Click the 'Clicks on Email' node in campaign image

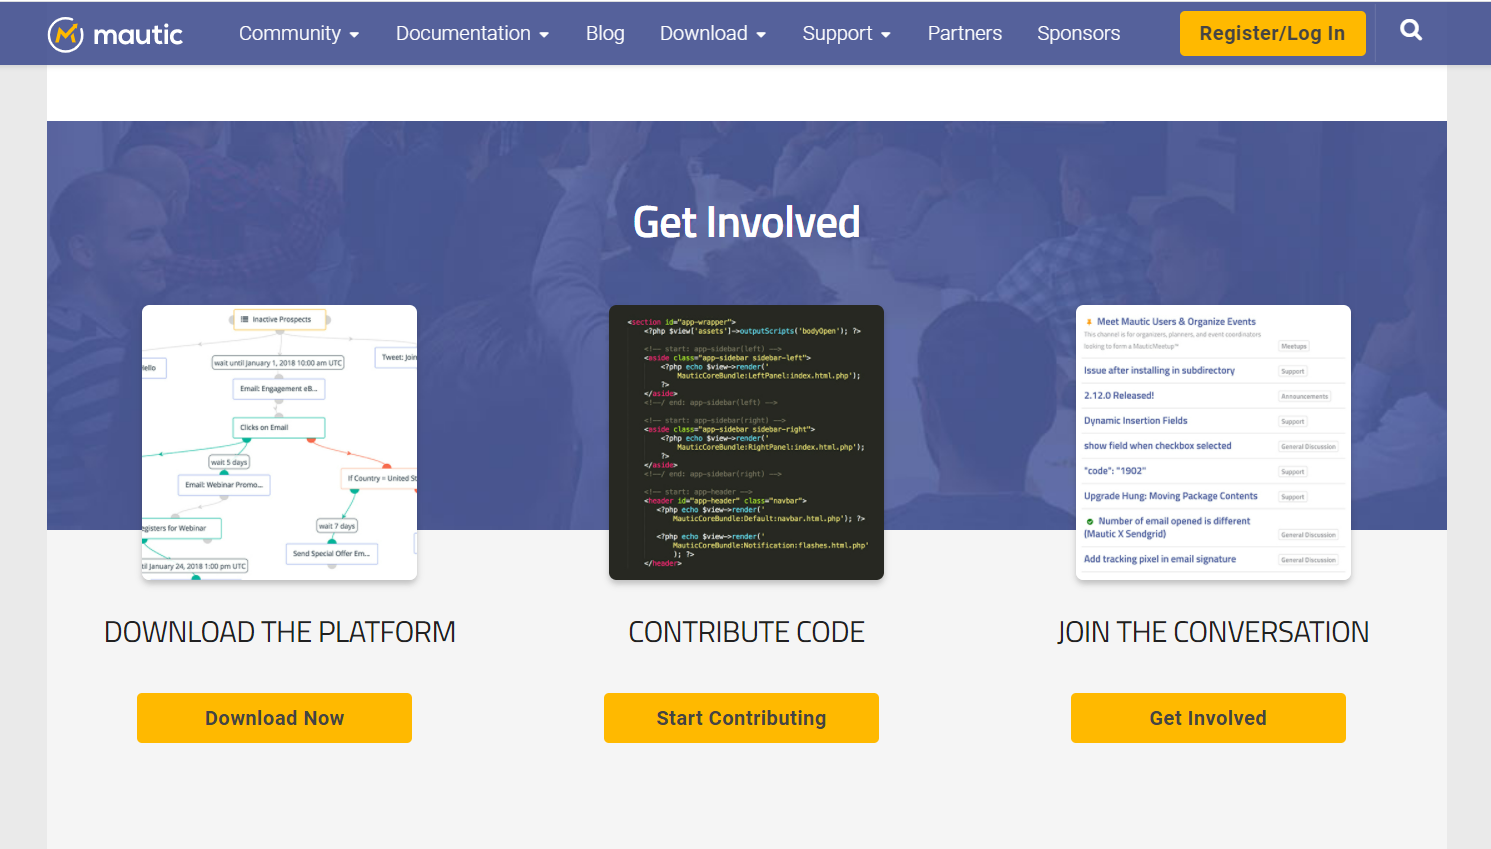[279, 427]
